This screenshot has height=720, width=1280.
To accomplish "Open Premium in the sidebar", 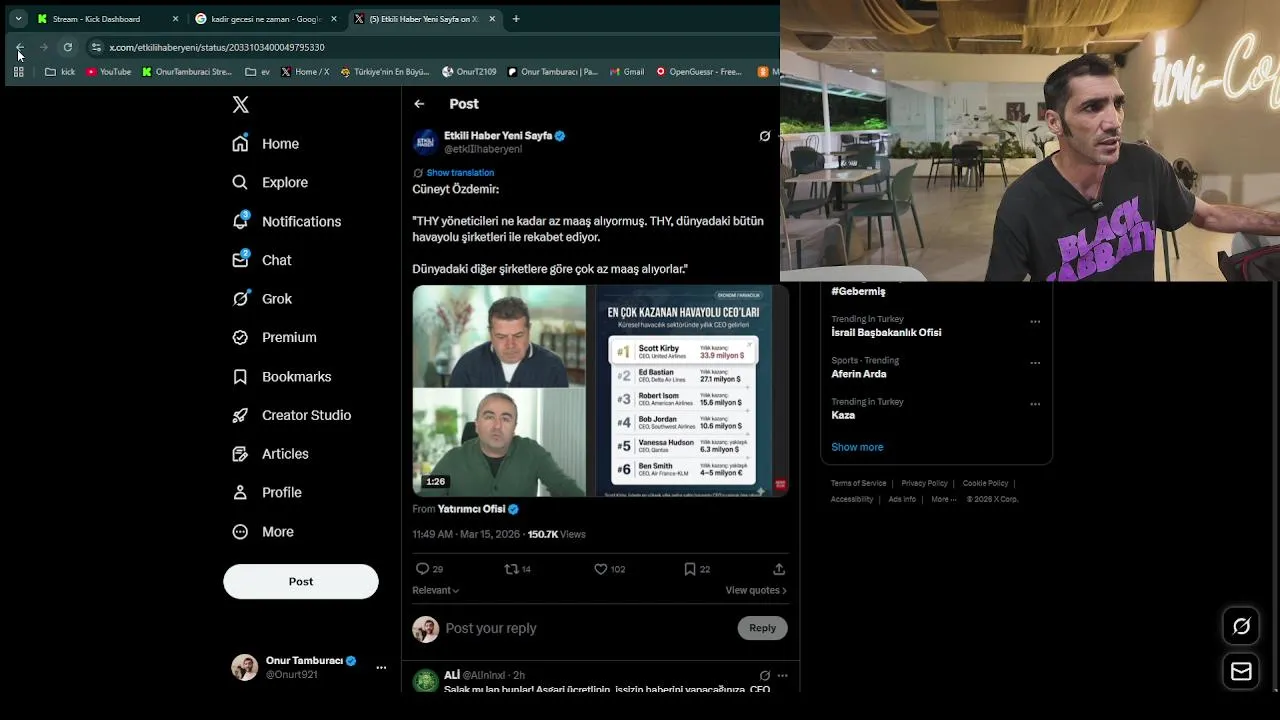I will click(x=274, y=338).
